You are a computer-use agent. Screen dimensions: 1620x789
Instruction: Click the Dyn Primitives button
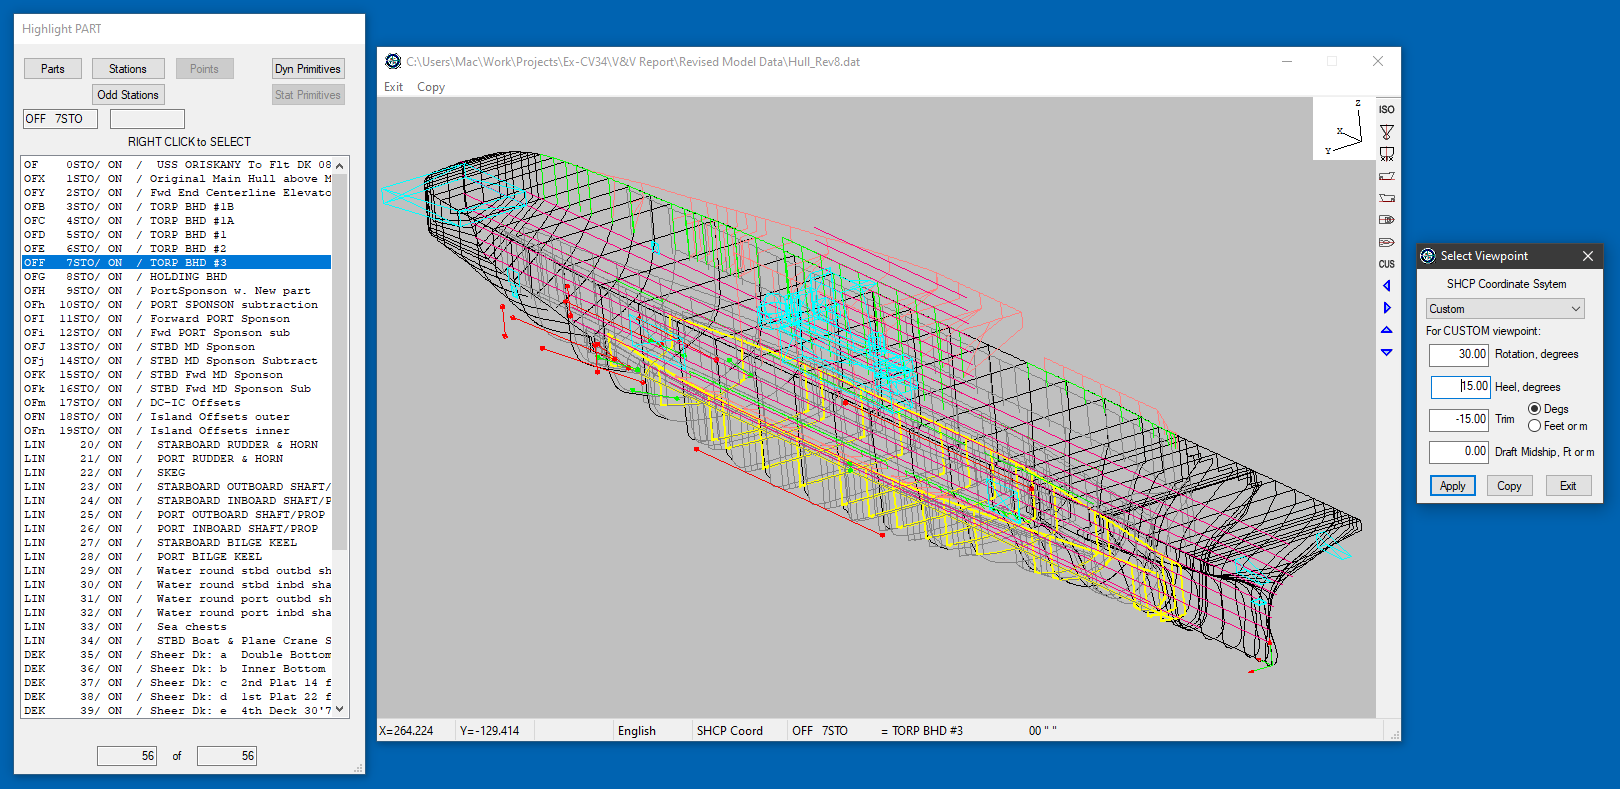click(308, 69)
